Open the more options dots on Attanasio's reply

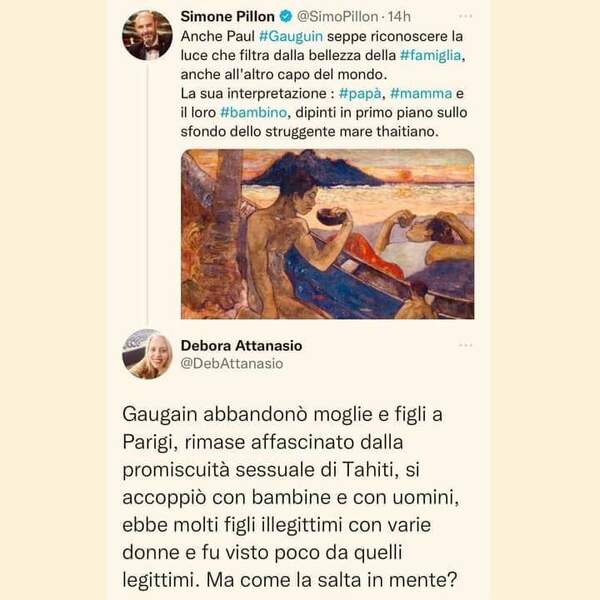tap(465, 345)
